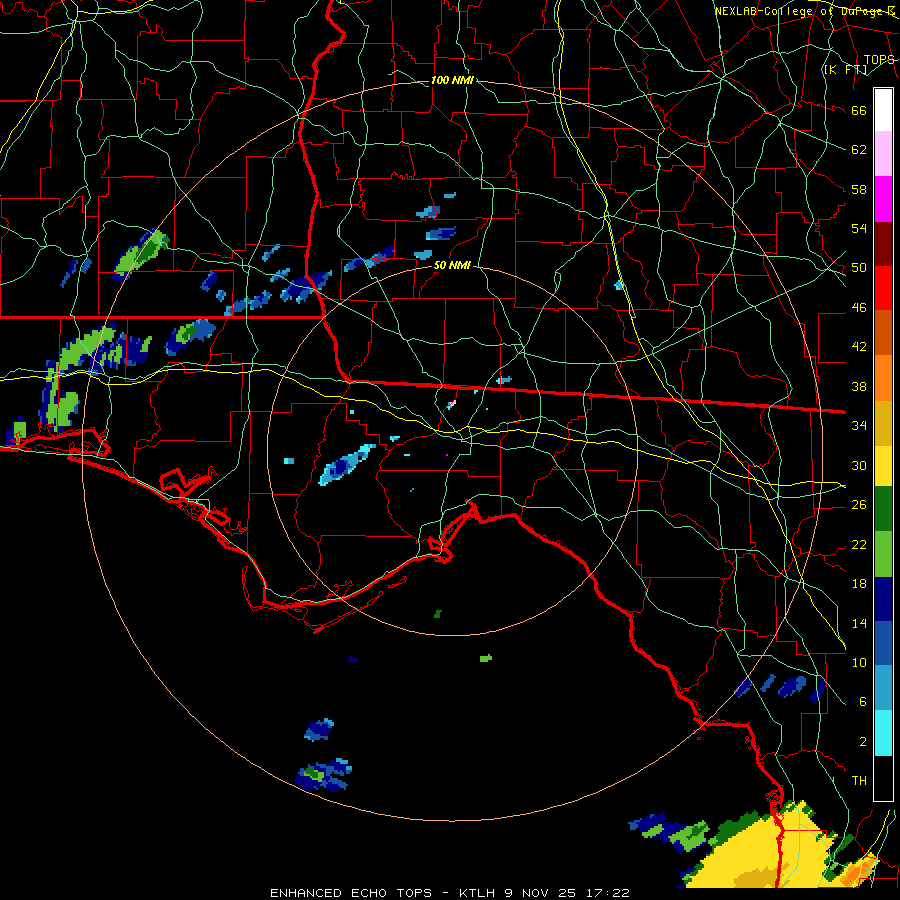Click the '42' legend value
The height and width of the screenshot is (900, 900).
click(x=859, y=347)
